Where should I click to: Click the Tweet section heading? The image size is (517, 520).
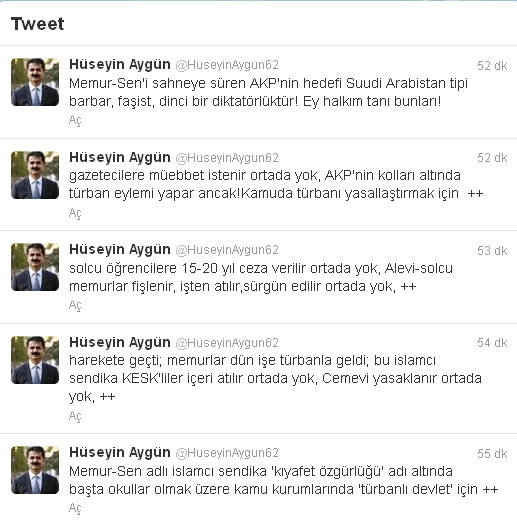(37, 24)
